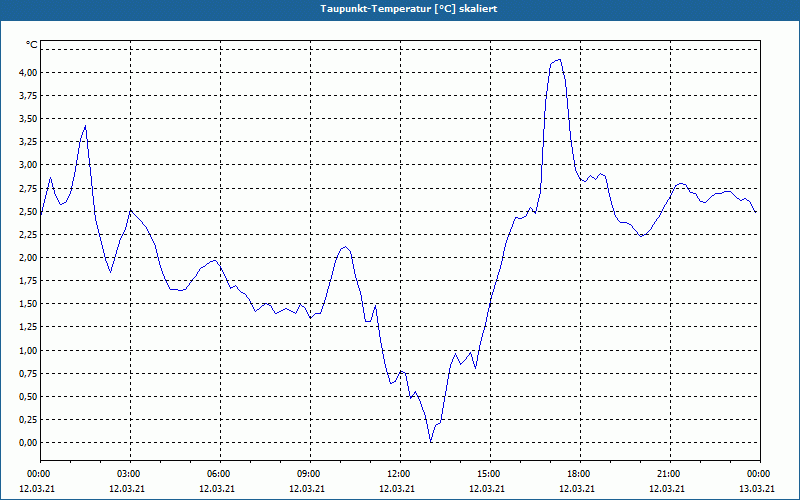Click the 2,75 y-axis label
The height and width of the screenshot is (500, 800).
pyautogui.click(x=28, y=188)
